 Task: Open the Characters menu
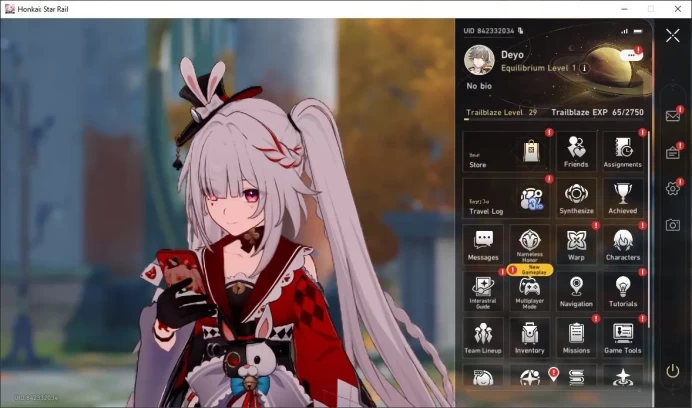coord(622,245)
